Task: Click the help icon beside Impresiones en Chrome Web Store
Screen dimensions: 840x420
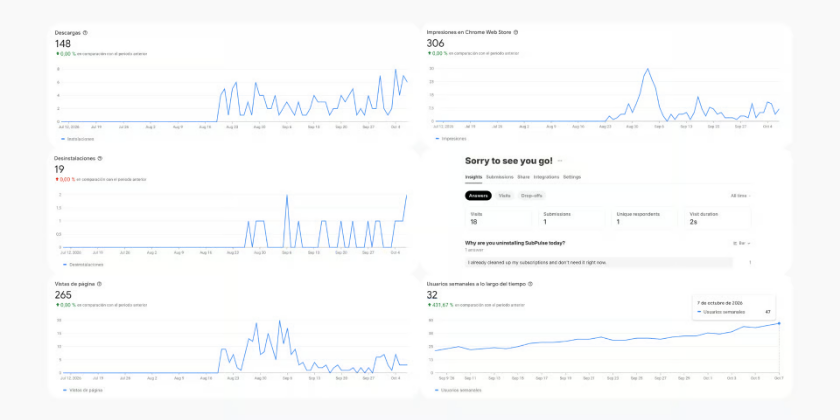Action: point(516,32)
